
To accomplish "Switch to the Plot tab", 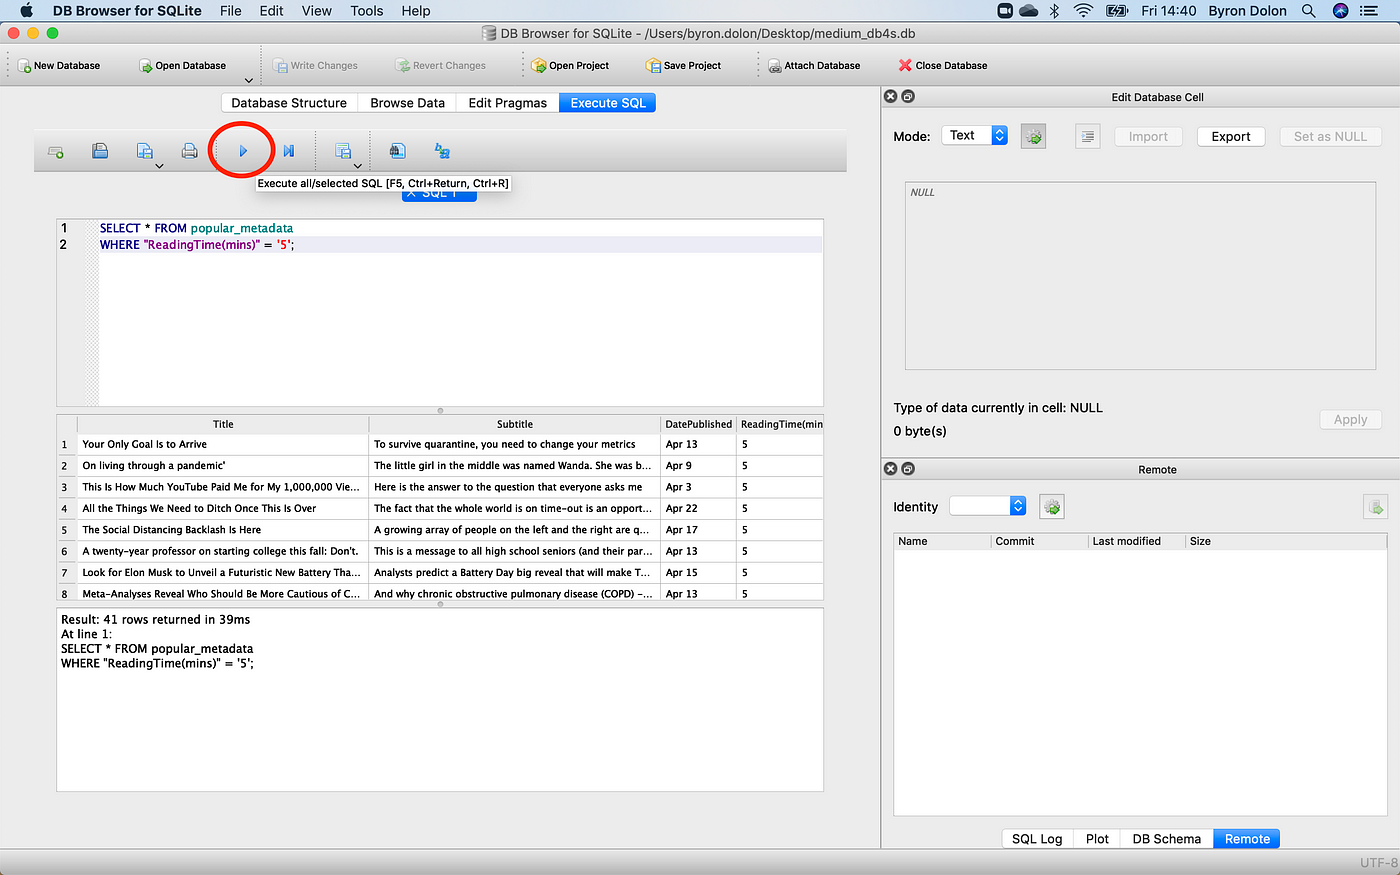I will pos(1097,839).
